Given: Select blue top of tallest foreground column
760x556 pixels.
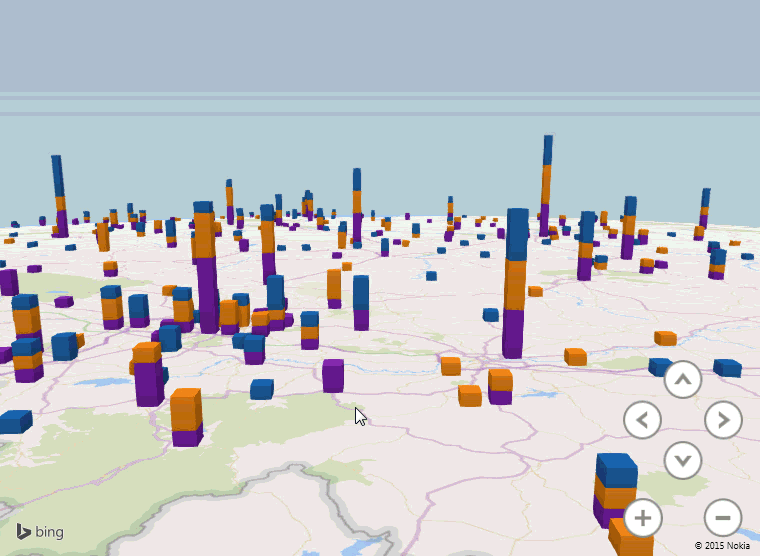Looking at the screenshot, I should click(x=516, y=235).
